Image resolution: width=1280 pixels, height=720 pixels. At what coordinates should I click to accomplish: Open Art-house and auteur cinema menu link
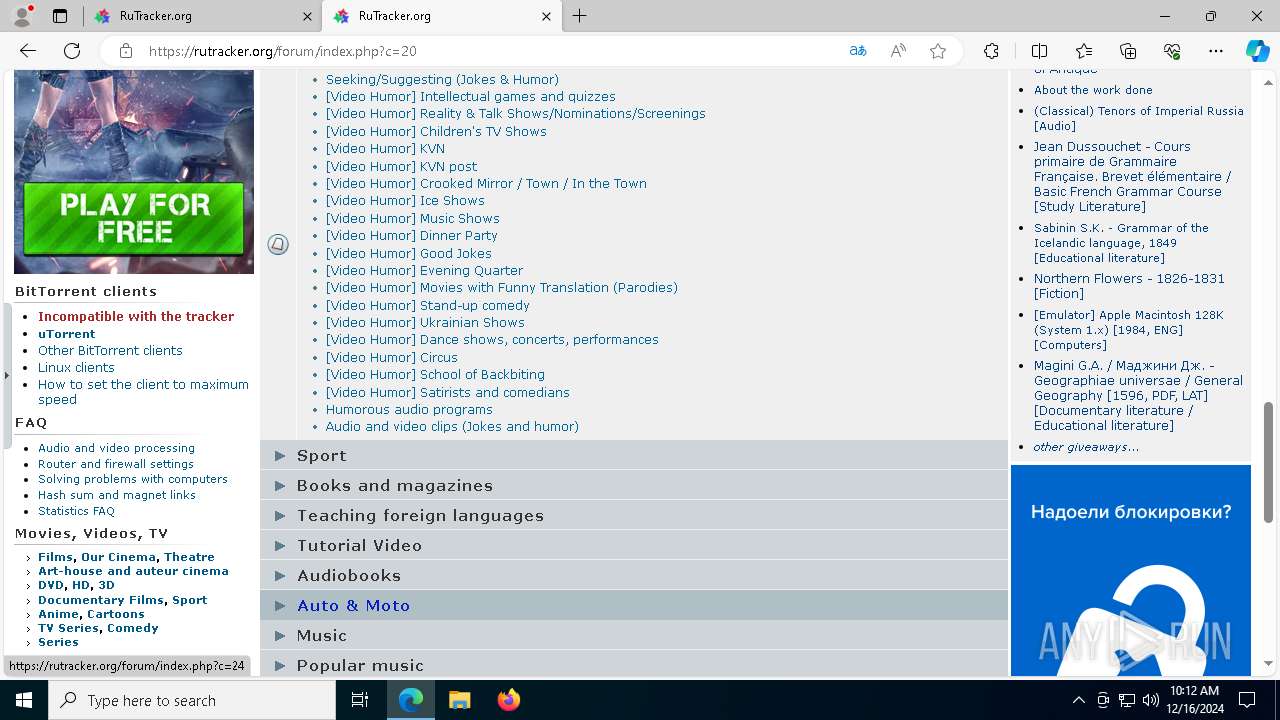tap(133, 571)
